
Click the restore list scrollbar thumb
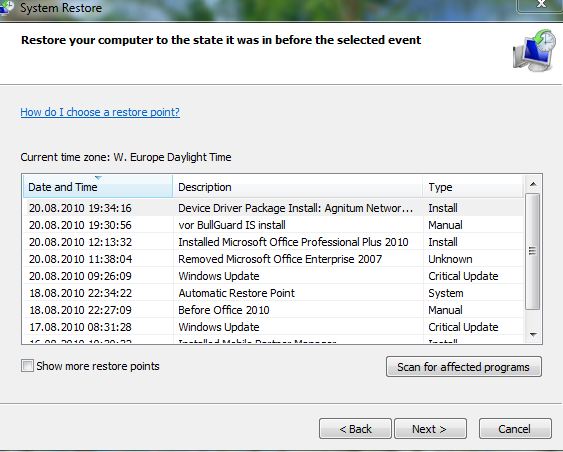coord(533,251)
